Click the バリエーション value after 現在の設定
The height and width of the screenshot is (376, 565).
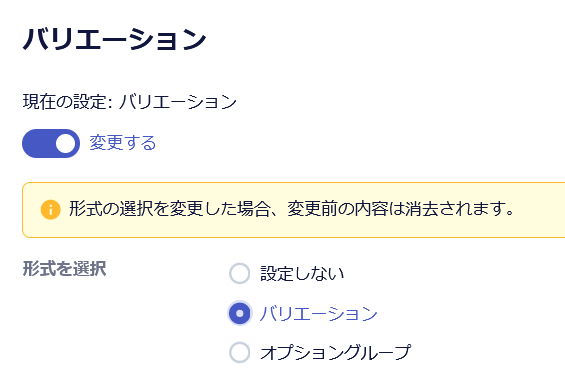(178, 102)
